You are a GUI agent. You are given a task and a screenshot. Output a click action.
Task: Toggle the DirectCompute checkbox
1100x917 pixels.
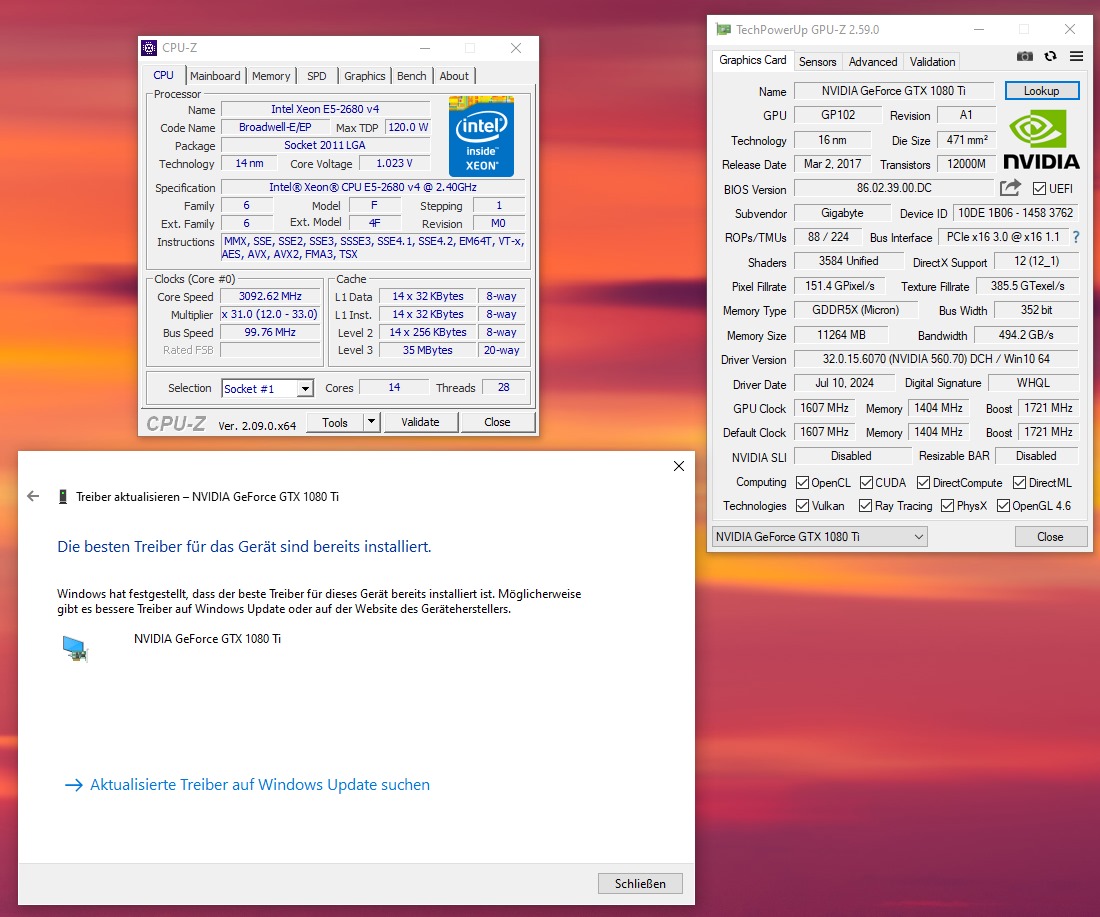click(x=923, y=483)
